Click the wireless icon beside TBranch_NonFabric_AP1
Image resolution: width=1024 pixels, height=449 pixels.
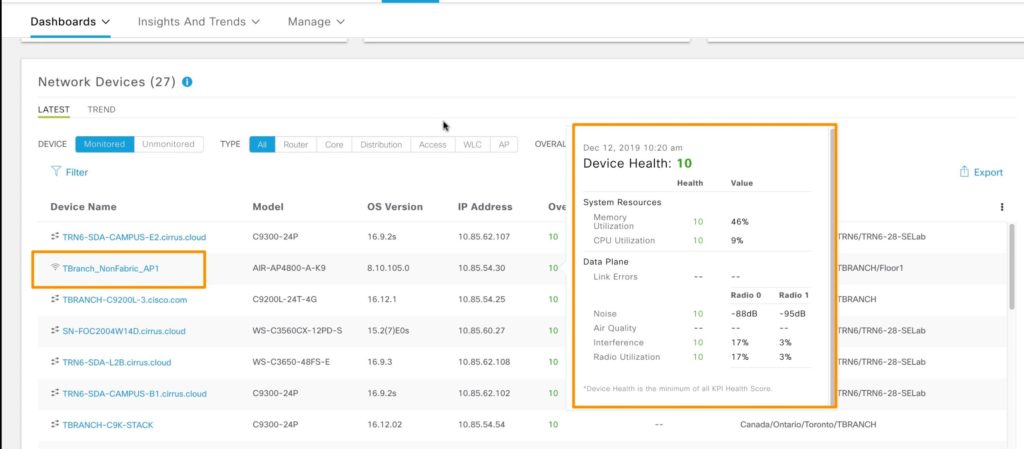pos(55,268)
